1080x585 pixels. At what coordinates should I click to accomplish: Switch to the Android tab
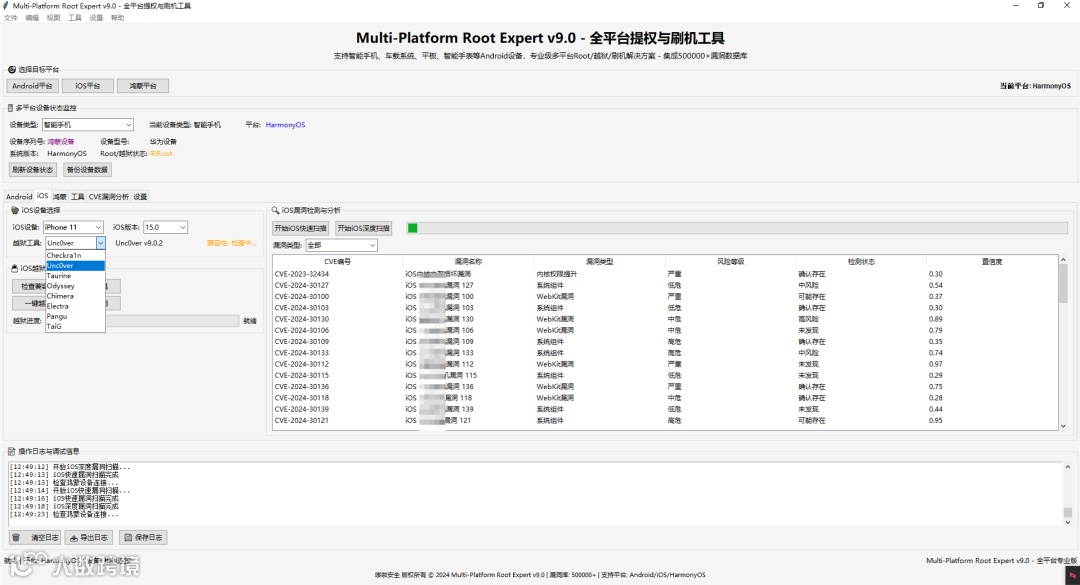click(x=19, y=197)
